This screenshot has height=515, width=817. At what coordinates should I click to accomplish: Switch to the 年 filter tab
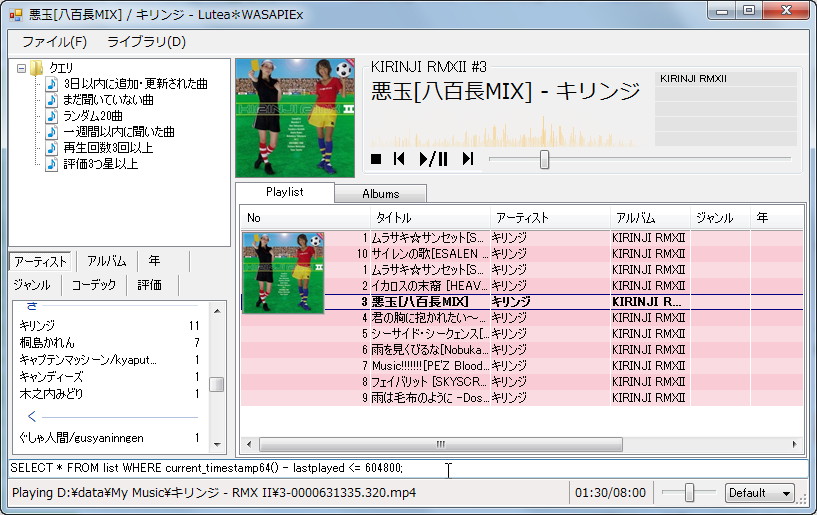154,261
